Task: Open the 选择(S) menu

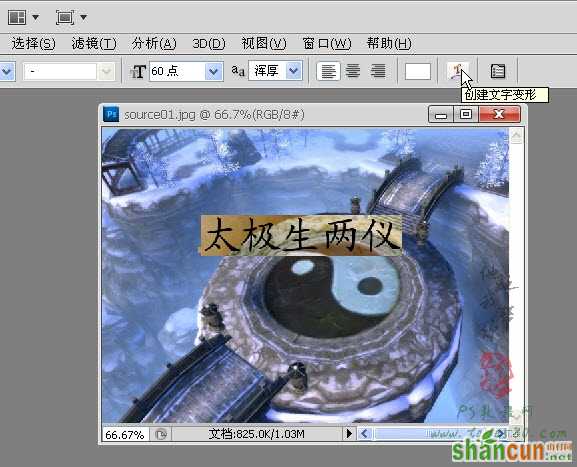Action: pyautogui.click(x=33, y=43)
